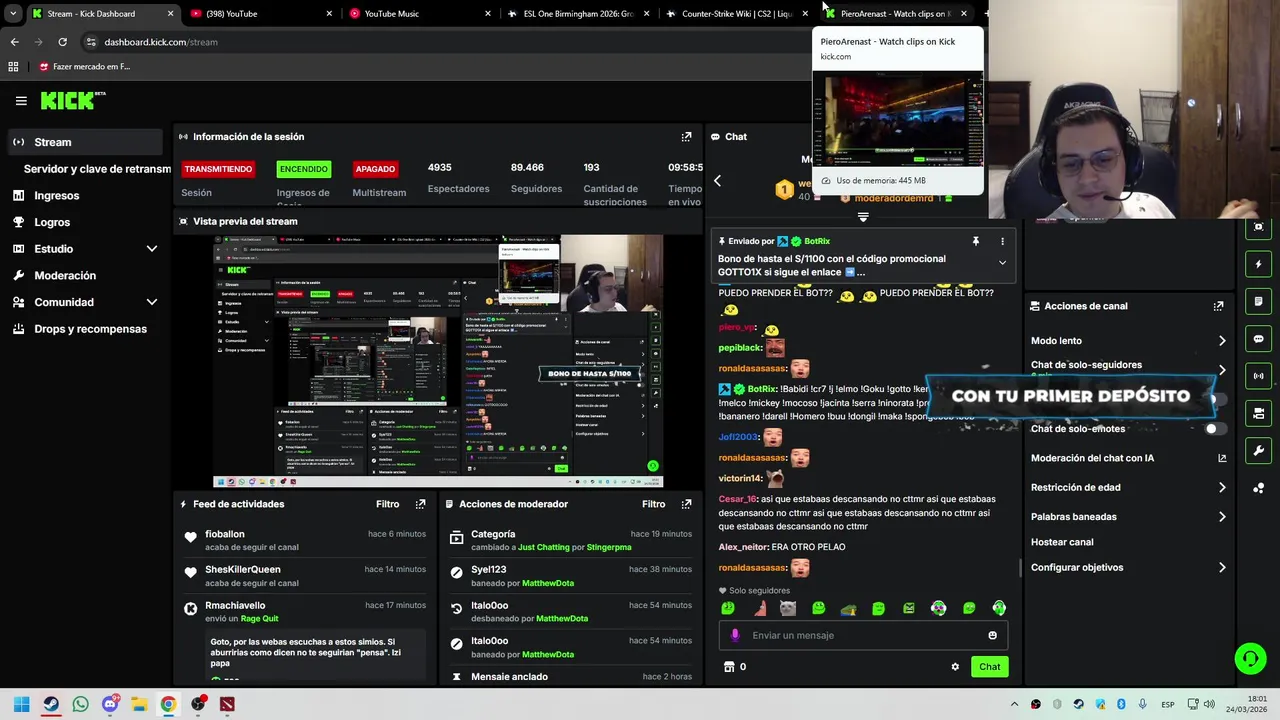Click Filtro in Feed de actividades
This screenshot has width=1280, height=720.
[387, 504]
